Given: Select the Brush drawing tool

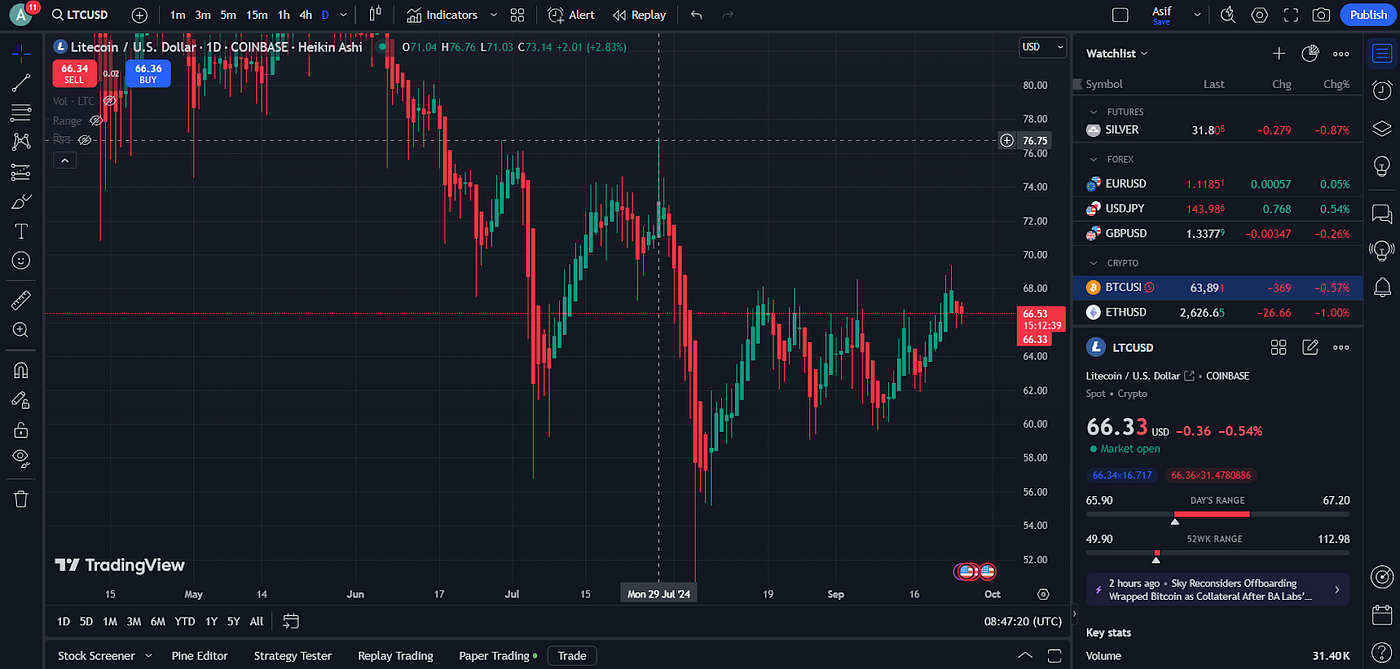Looking at the screenshot, I should coord(20,201).
